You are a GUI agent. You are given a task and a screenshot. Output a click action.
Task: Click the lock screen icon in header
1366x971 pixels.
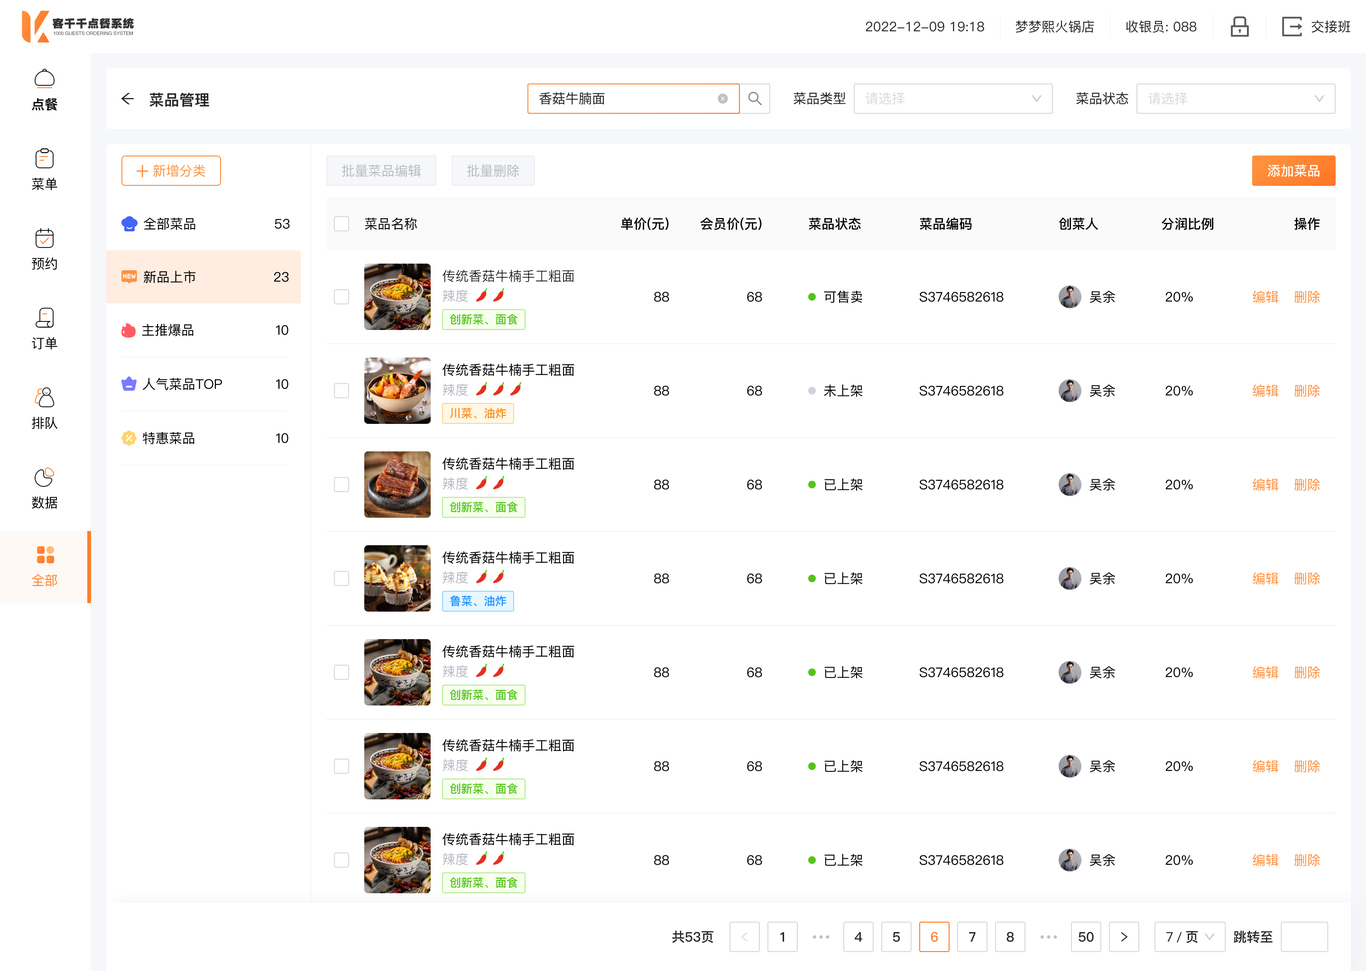click(1239, 27)
